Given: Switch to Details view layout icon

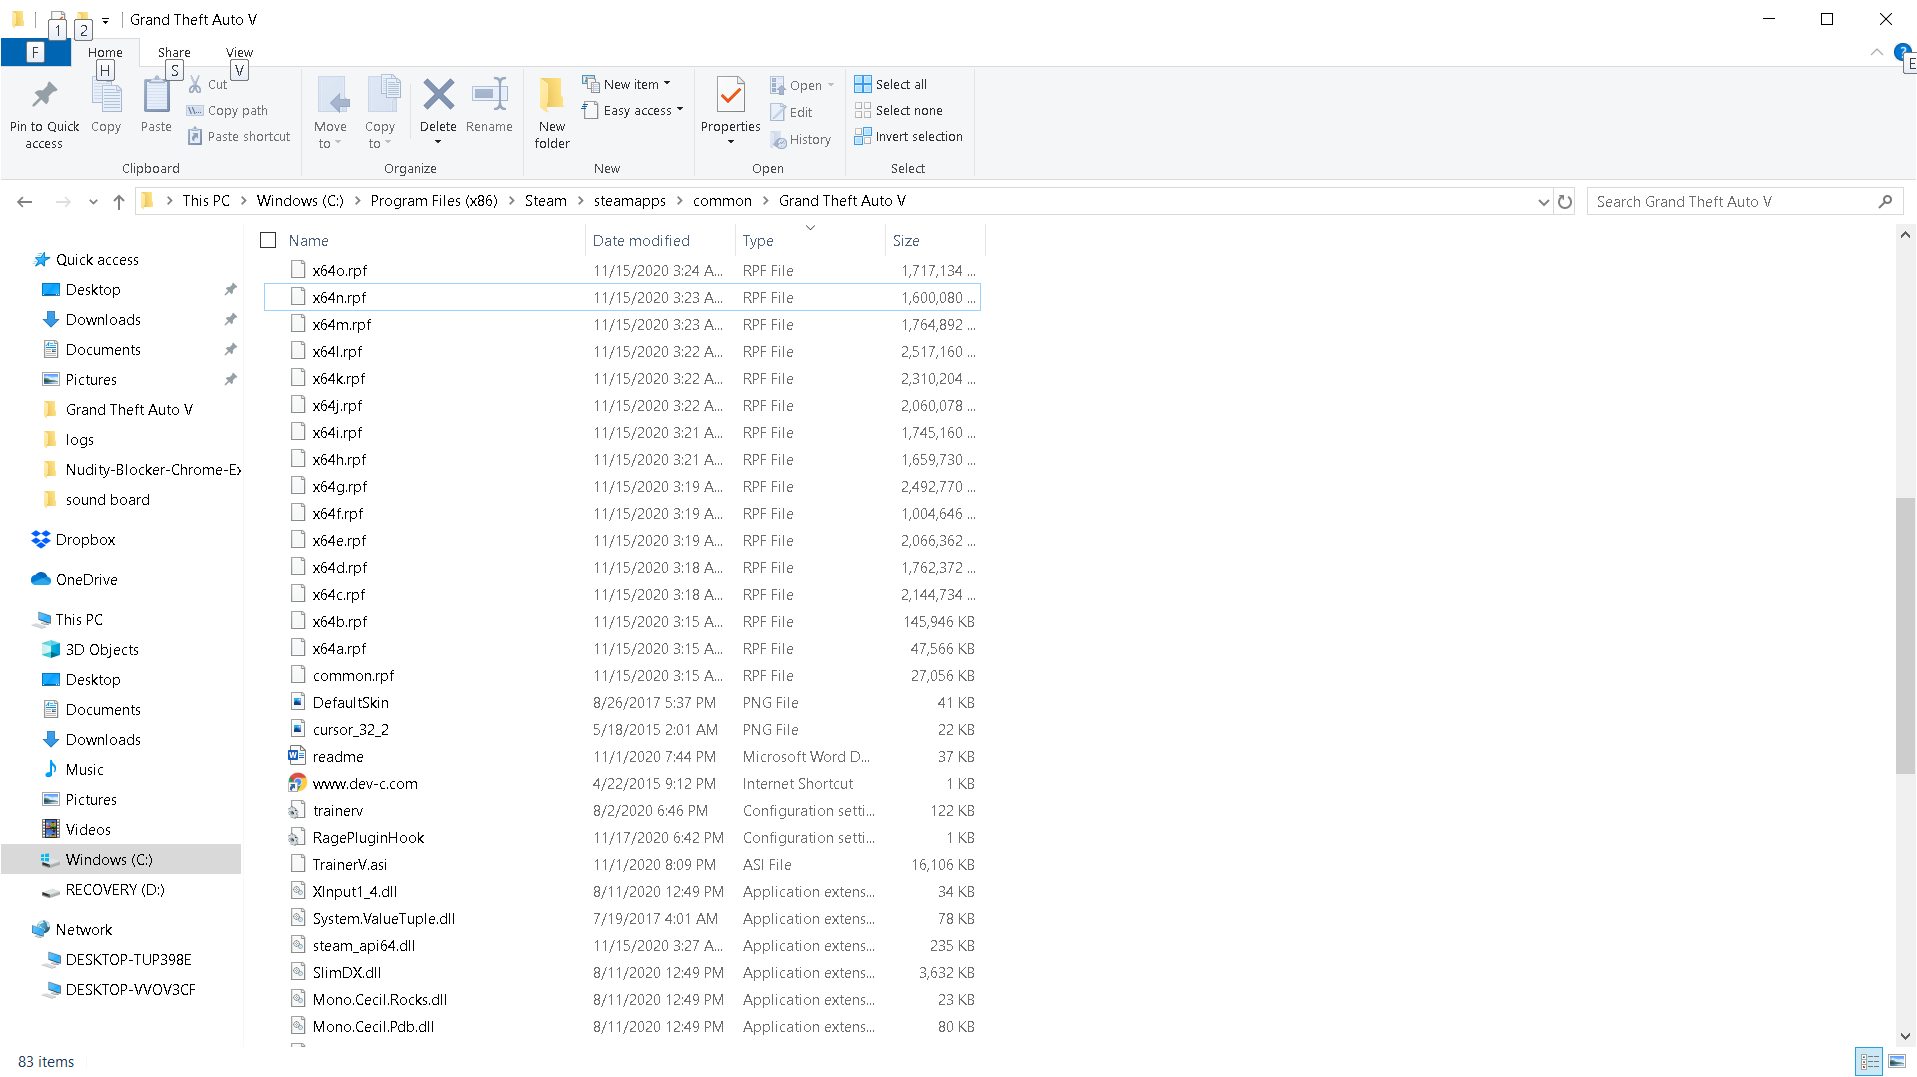Looking at the screenshot, I should tap(1869, 1062).
